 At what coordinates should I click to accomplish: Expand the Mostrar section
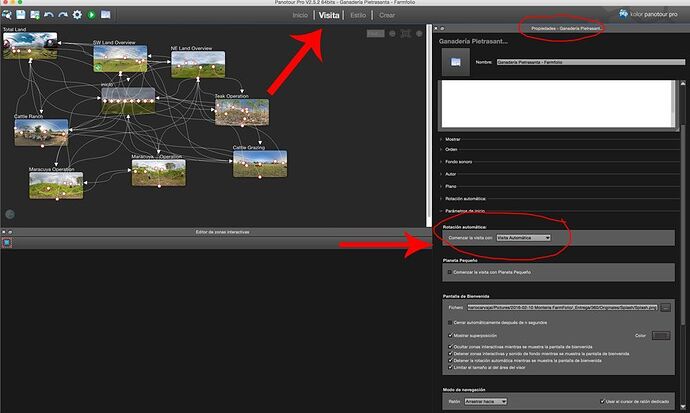(453, 139)
